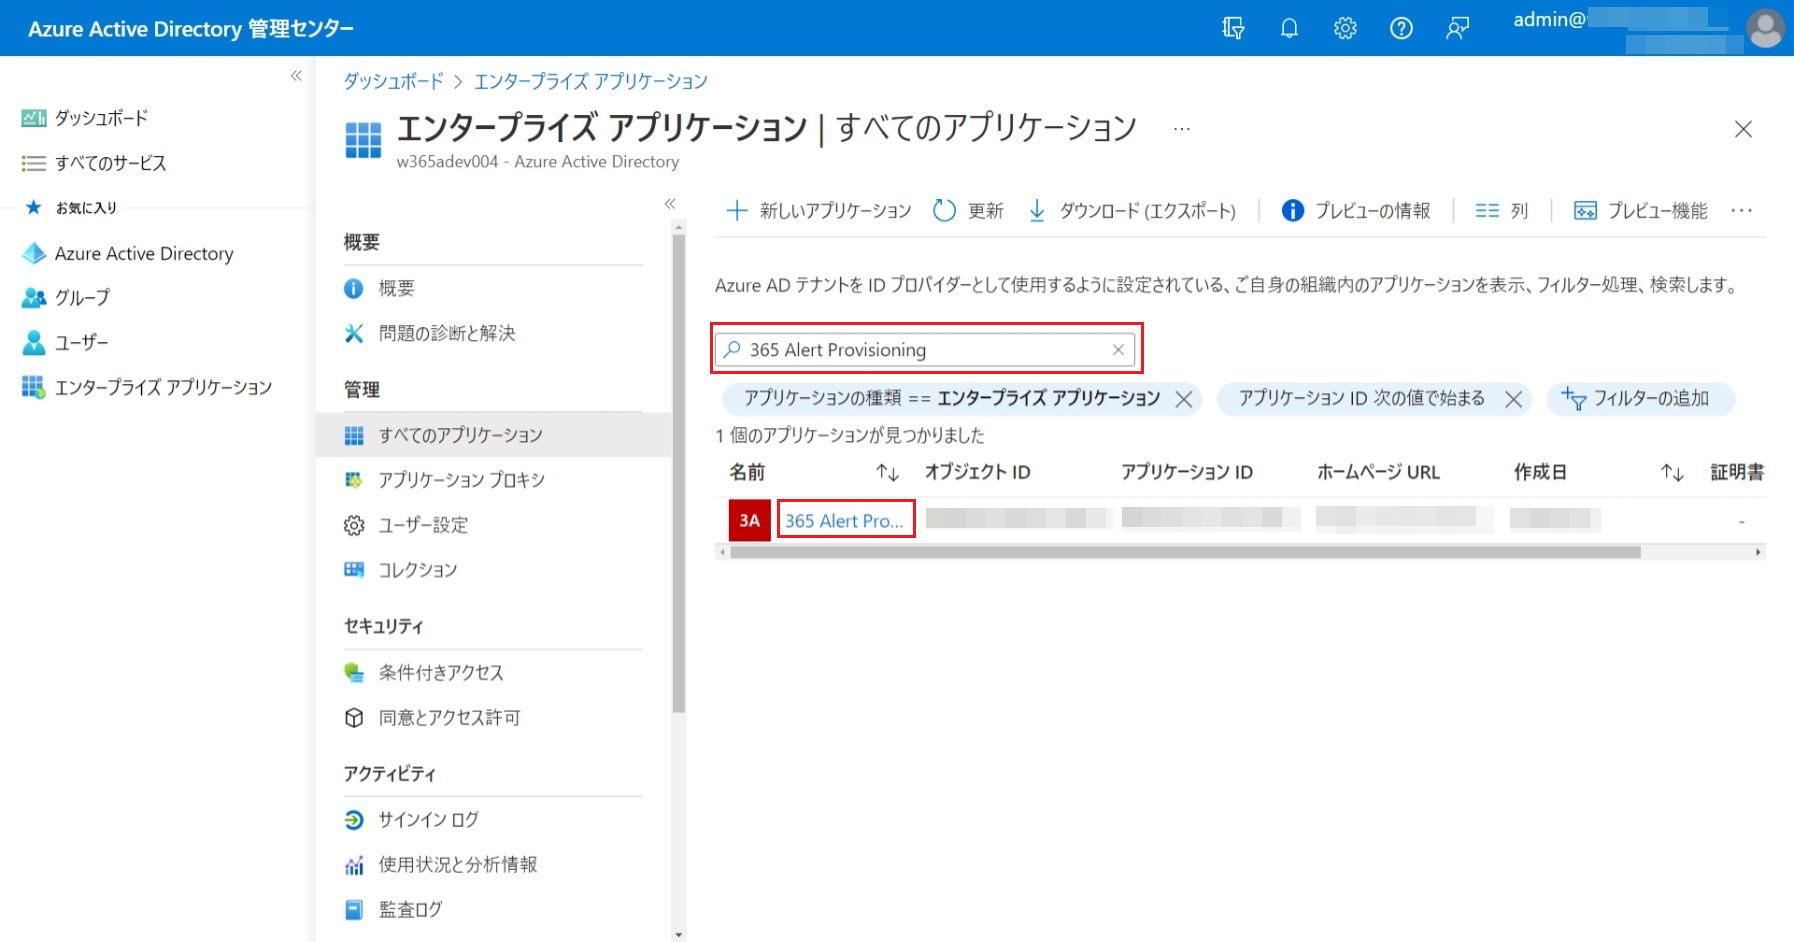Collapse the left navigation sidebar
Viewport: 1794px width, 942px height.
point(296,76)
